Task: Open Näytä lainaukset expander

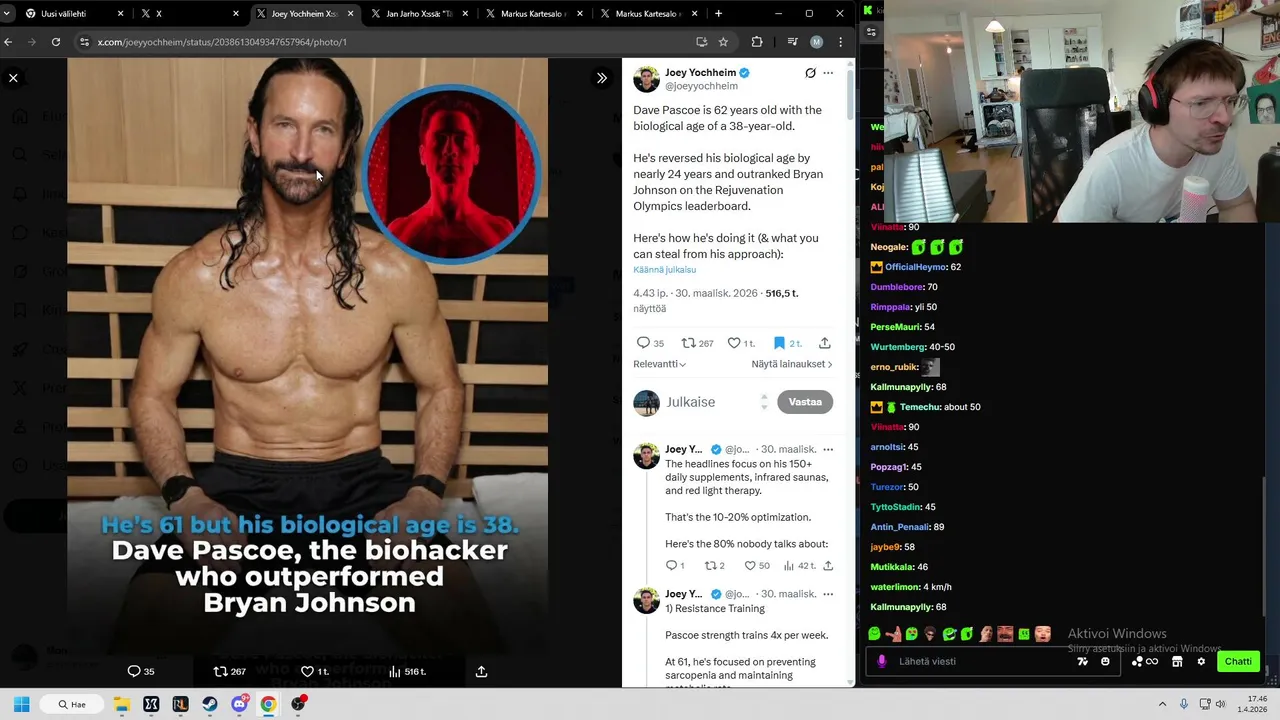Action: (792, 364)
